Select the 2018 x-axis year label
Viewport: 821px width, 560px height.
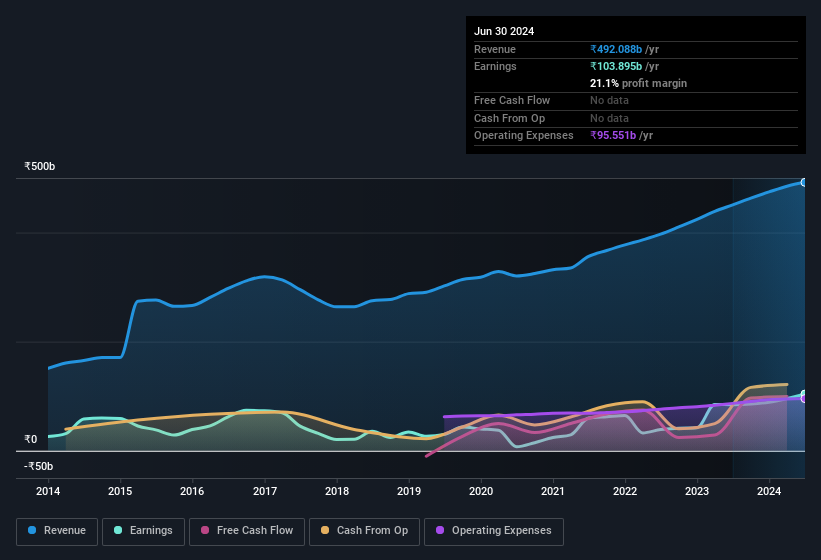coord(337,491)
